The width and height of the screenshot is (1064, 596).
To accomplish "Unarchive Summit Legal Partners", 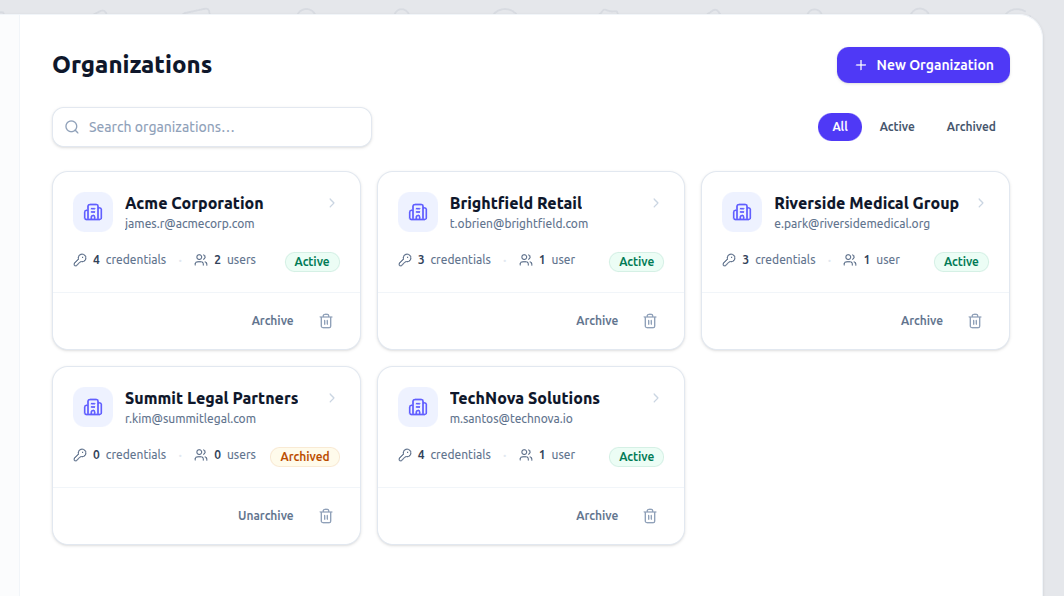I will click(266, 516).
